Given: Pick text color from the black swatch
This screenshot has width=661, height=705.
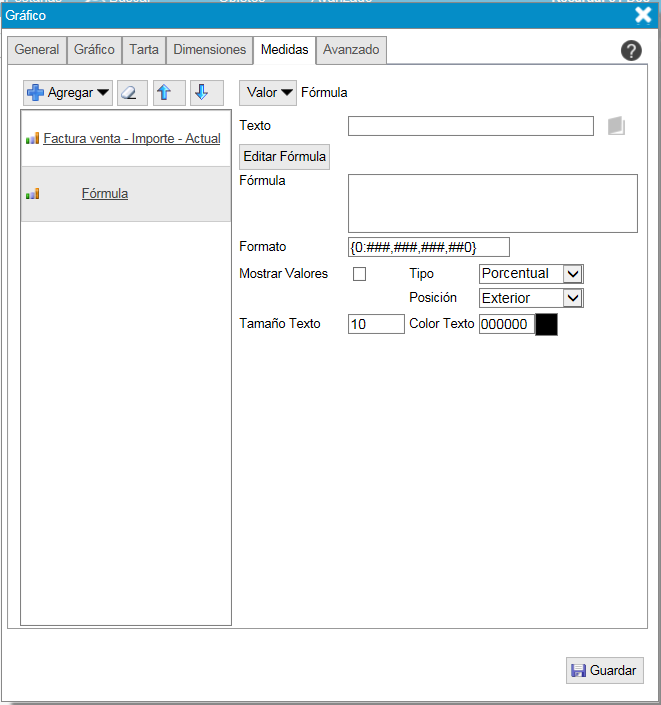Looking at the screenshot, I should coord(546,325).
